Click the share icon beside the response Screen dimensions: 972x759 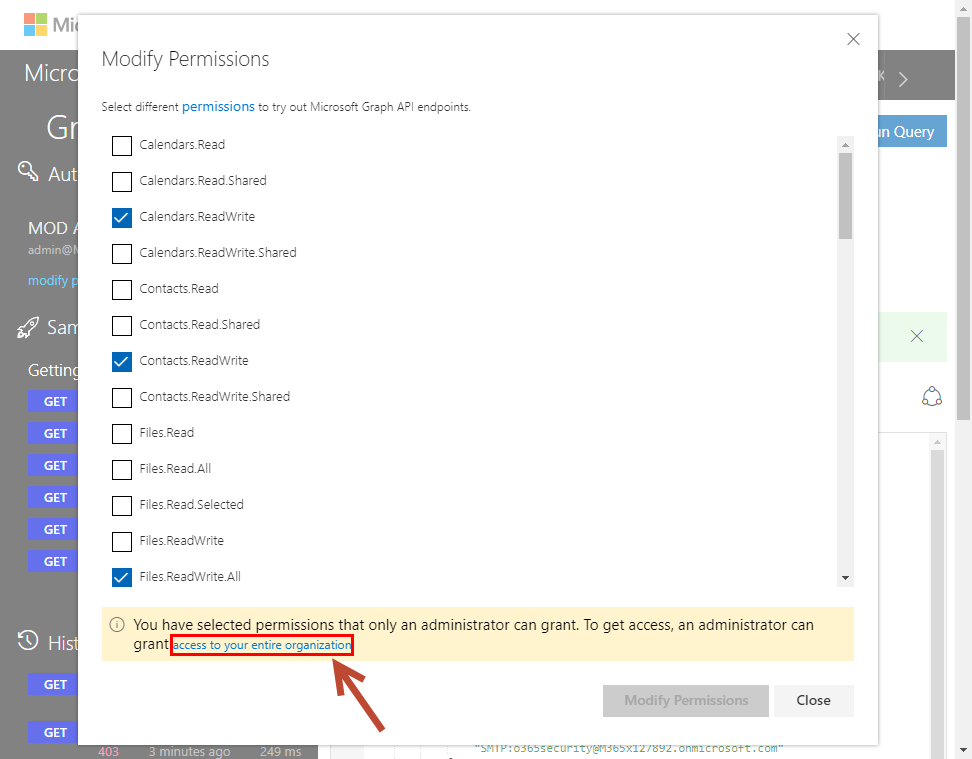click(x=932, y=397)
